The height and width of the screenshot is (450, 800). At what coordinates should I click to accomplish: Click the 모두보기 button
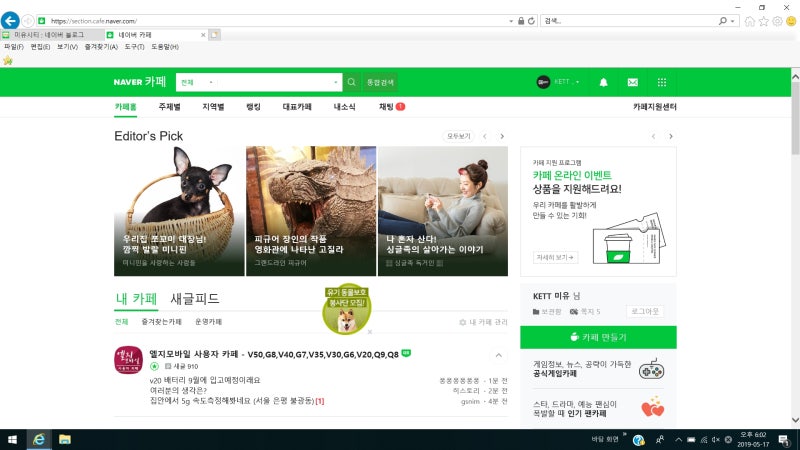458,136
